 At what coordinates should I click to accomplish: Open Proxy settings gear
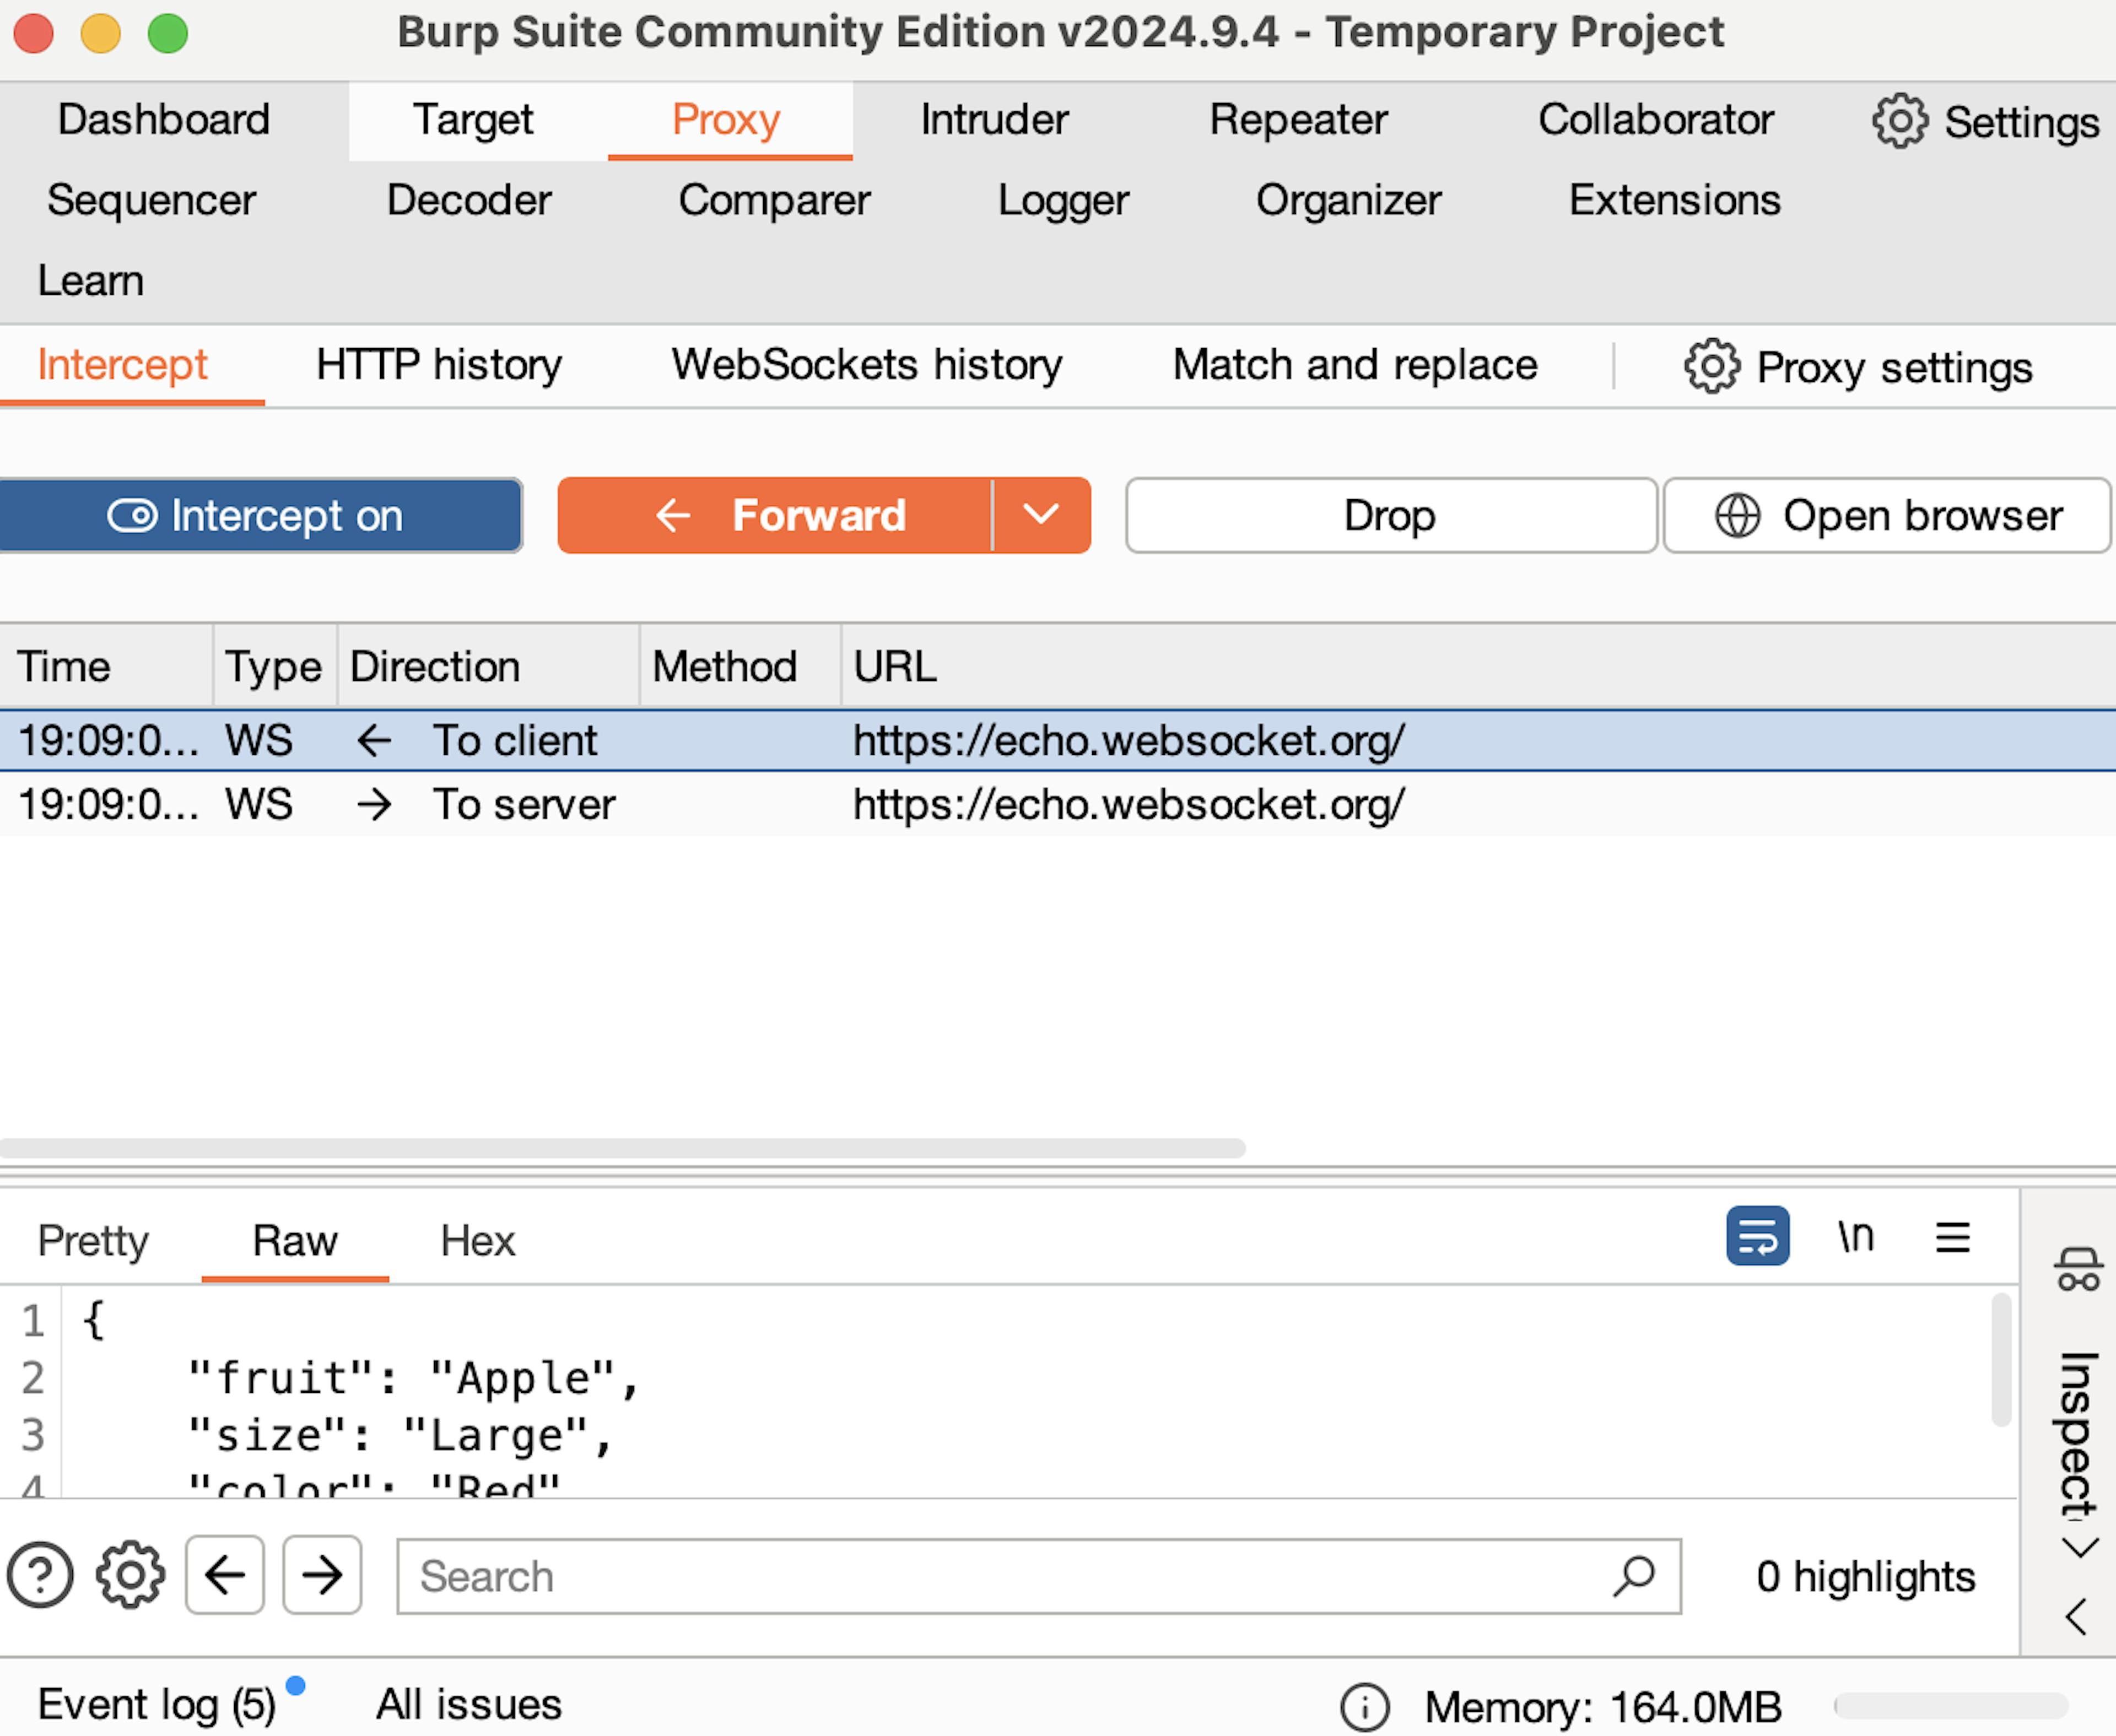coord(1711,366)
